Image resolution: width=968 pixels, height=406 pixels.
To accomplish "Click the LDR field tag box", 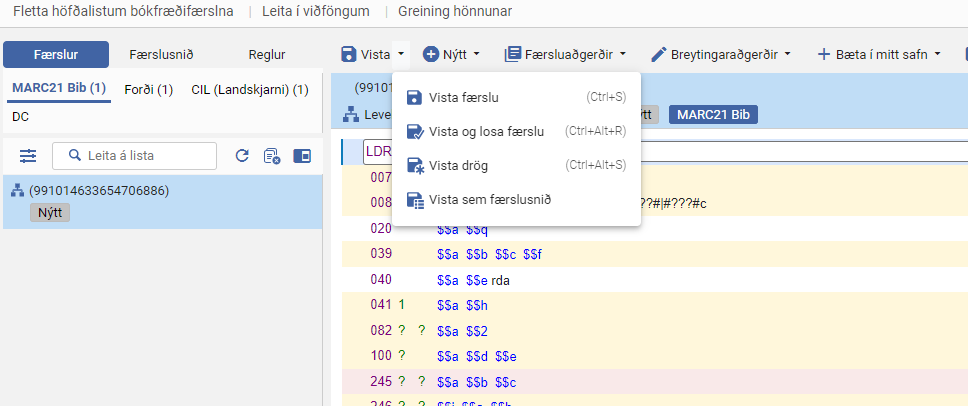I will click(378, 151).
